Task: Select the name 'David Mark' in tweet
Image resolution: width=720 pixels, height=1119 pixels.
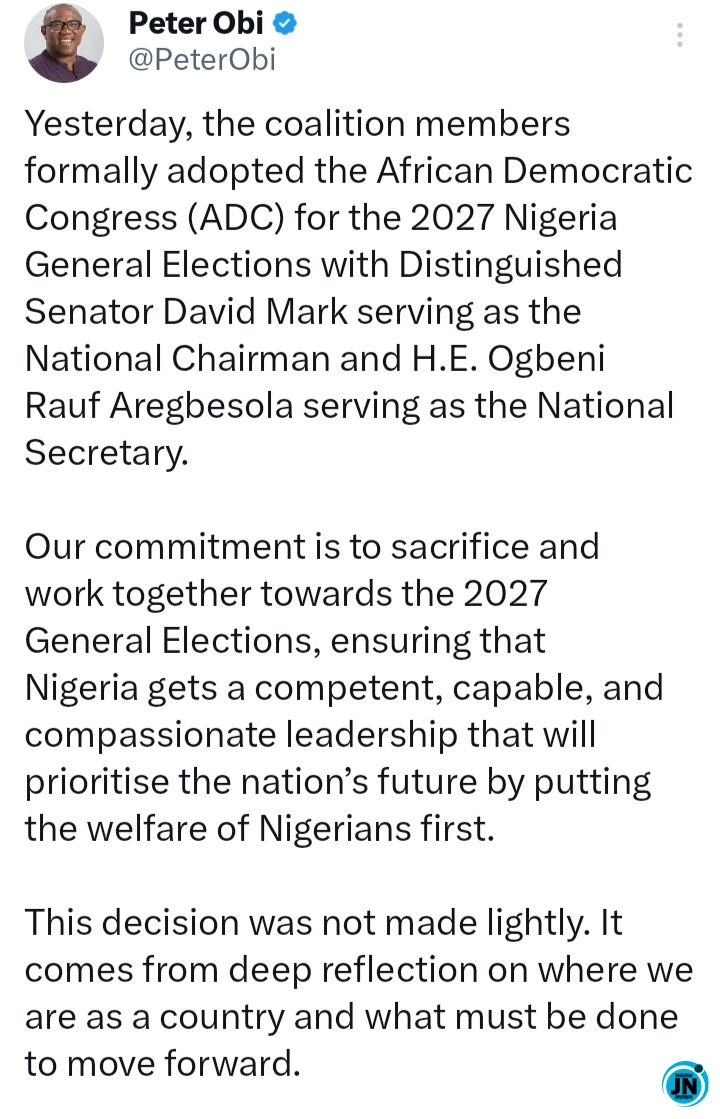Action: [255, 312]
